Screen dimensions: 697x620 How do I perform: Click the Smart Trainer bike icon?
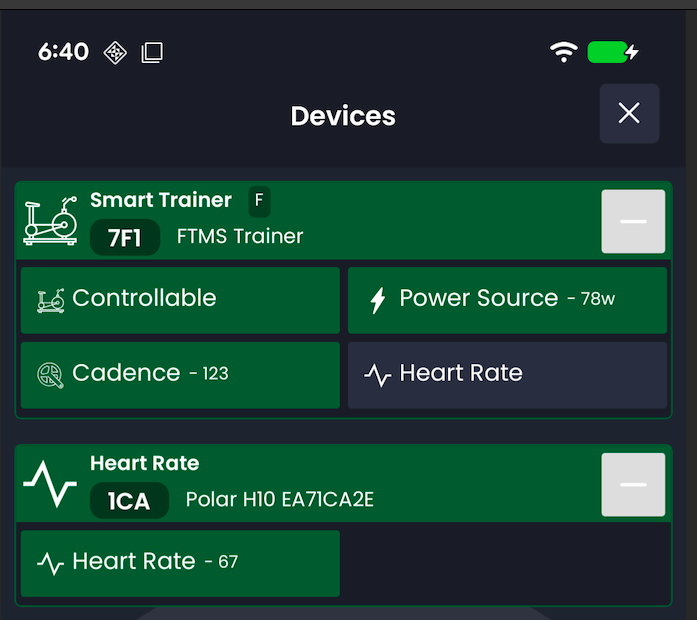coord(50,221)
